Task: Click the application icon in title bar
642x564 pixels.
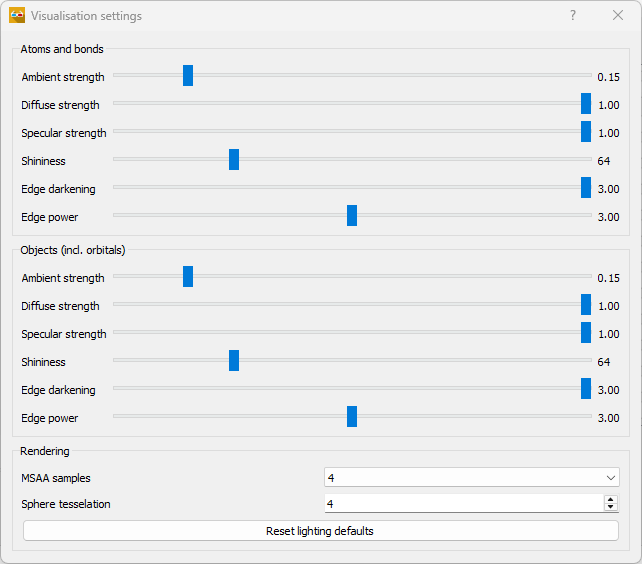Action: pos(17,16)
